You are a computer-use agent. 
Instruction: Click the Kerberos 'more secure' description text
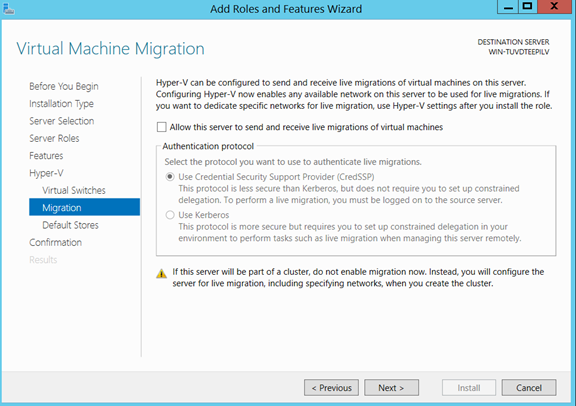[350, 233]
